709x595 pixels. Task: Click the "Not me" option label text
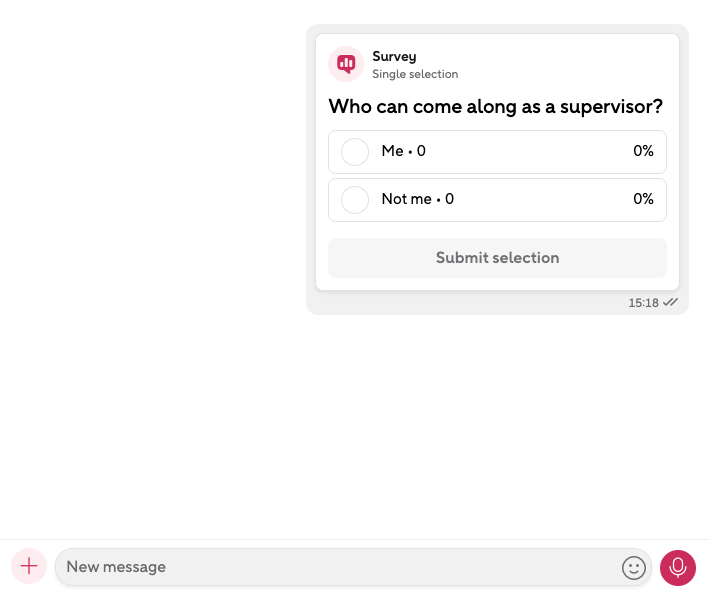[x=406, y=200]
